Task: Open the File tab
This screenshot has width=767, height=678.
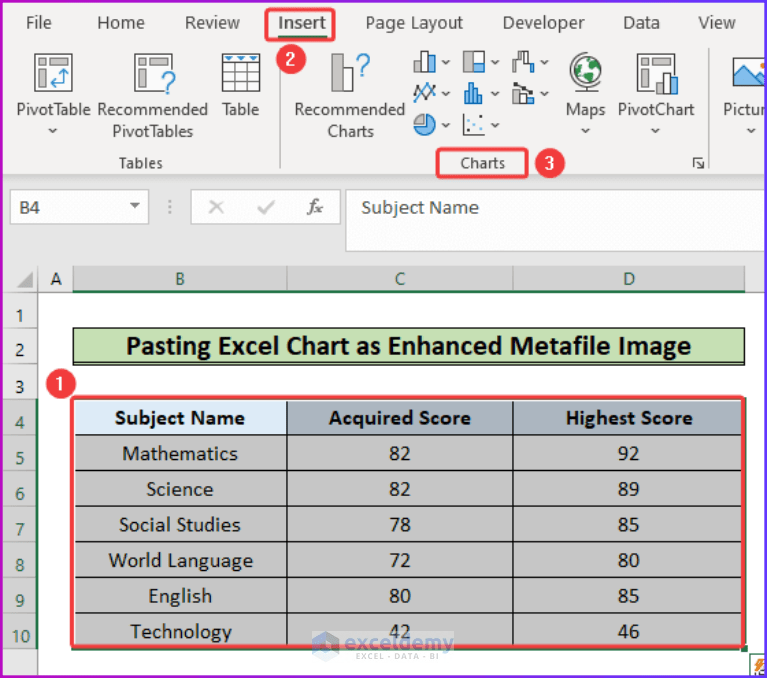Action: click(x=38, y=23)
